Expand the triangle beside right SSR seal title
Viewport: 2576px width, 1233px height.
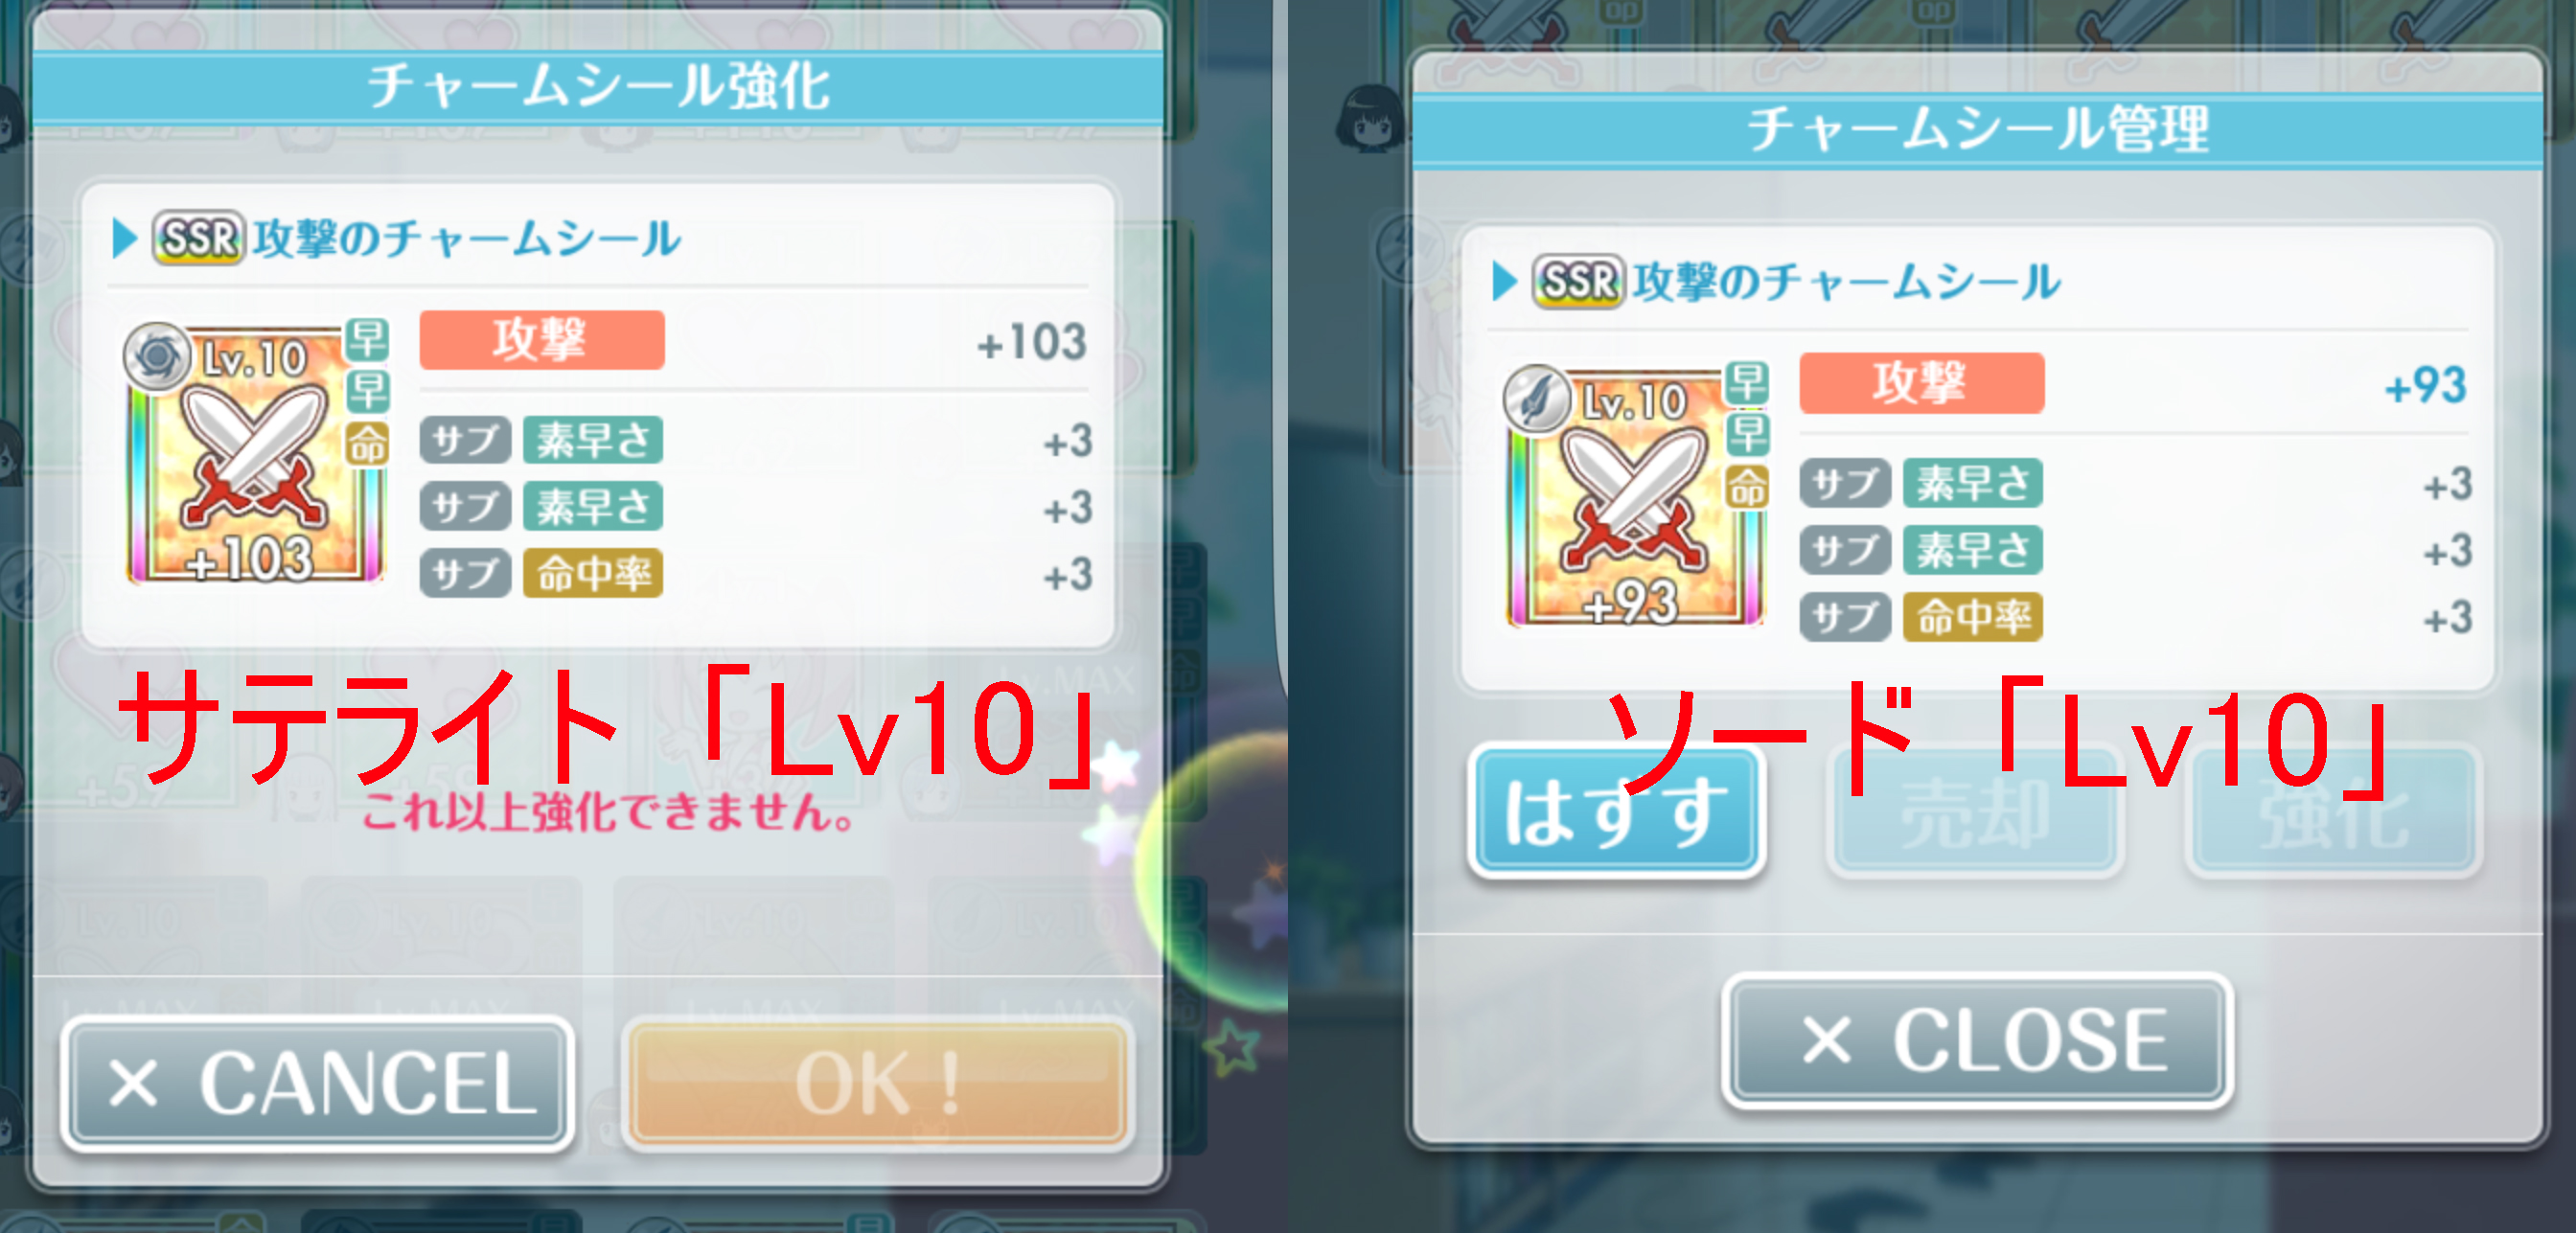[x=1504, y=281]
